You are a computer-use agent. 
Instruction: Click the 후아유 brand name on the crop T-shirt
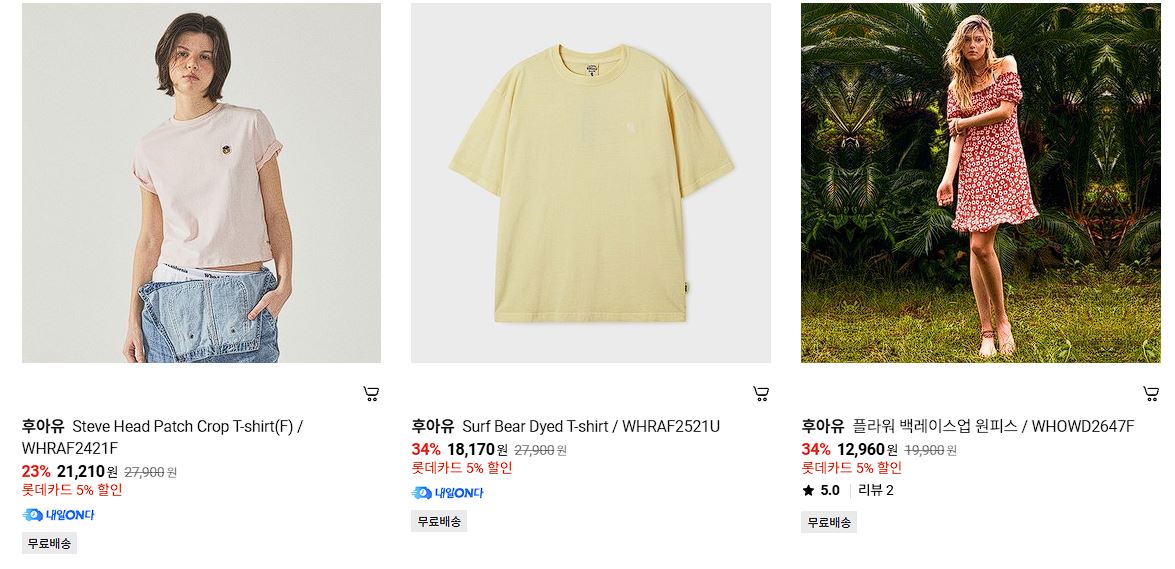point(43,427)
